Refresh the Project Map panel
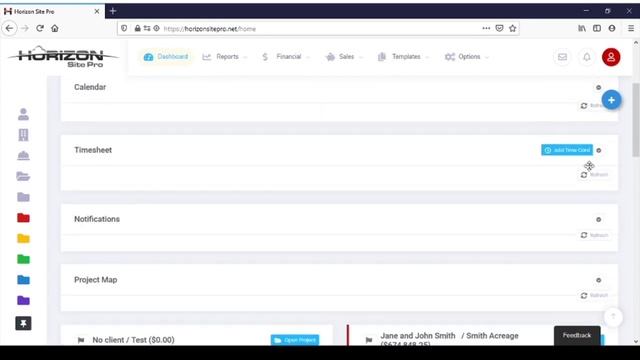The image size is (640, 360). pyautogui.click(x=594, y=296)
